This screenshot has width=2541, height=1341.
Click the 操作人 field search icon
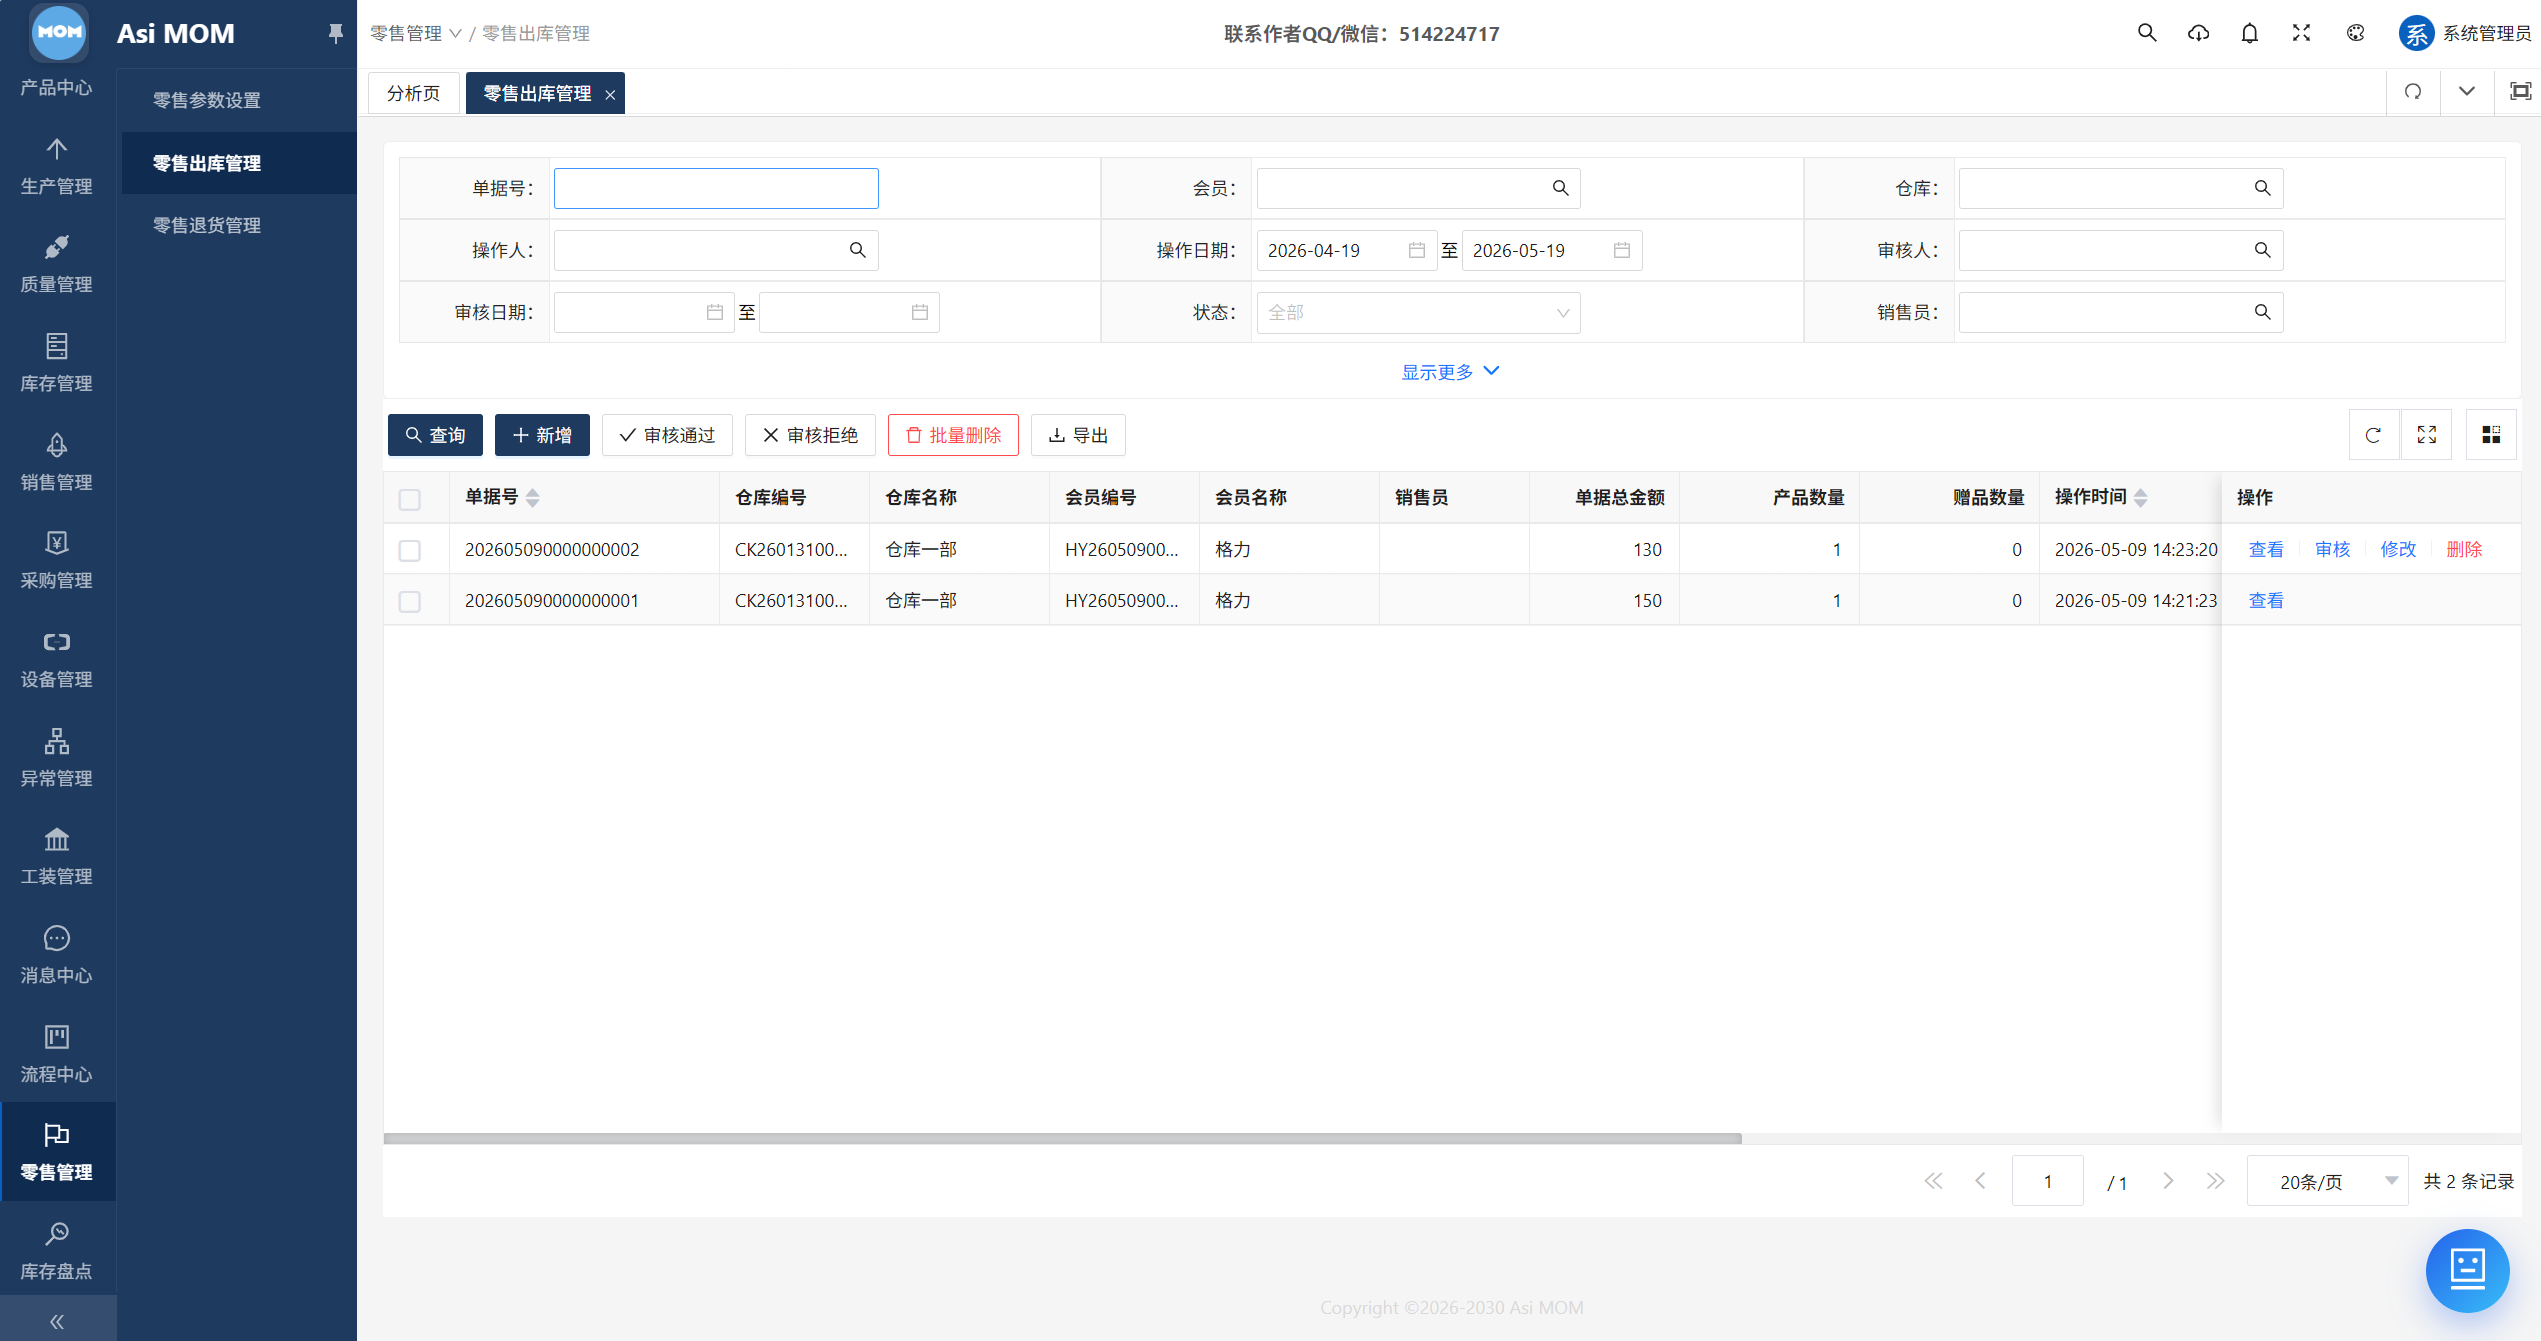[x=857, y=250]
